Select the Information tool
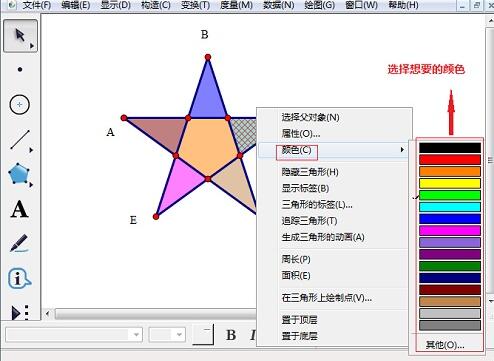The image size is (494, 361). pos(19,278)
